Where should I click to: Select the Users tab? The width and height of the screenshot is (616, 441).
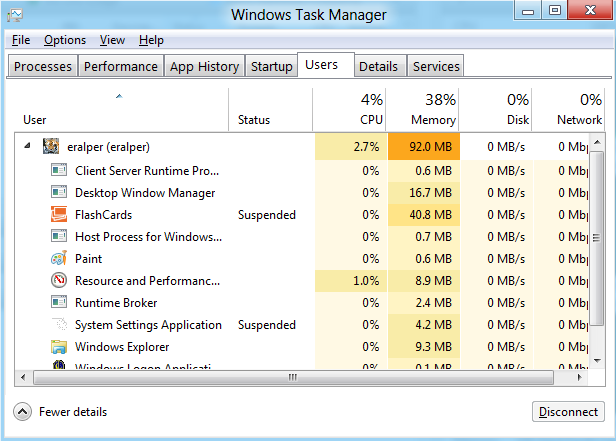click(326, 65)
